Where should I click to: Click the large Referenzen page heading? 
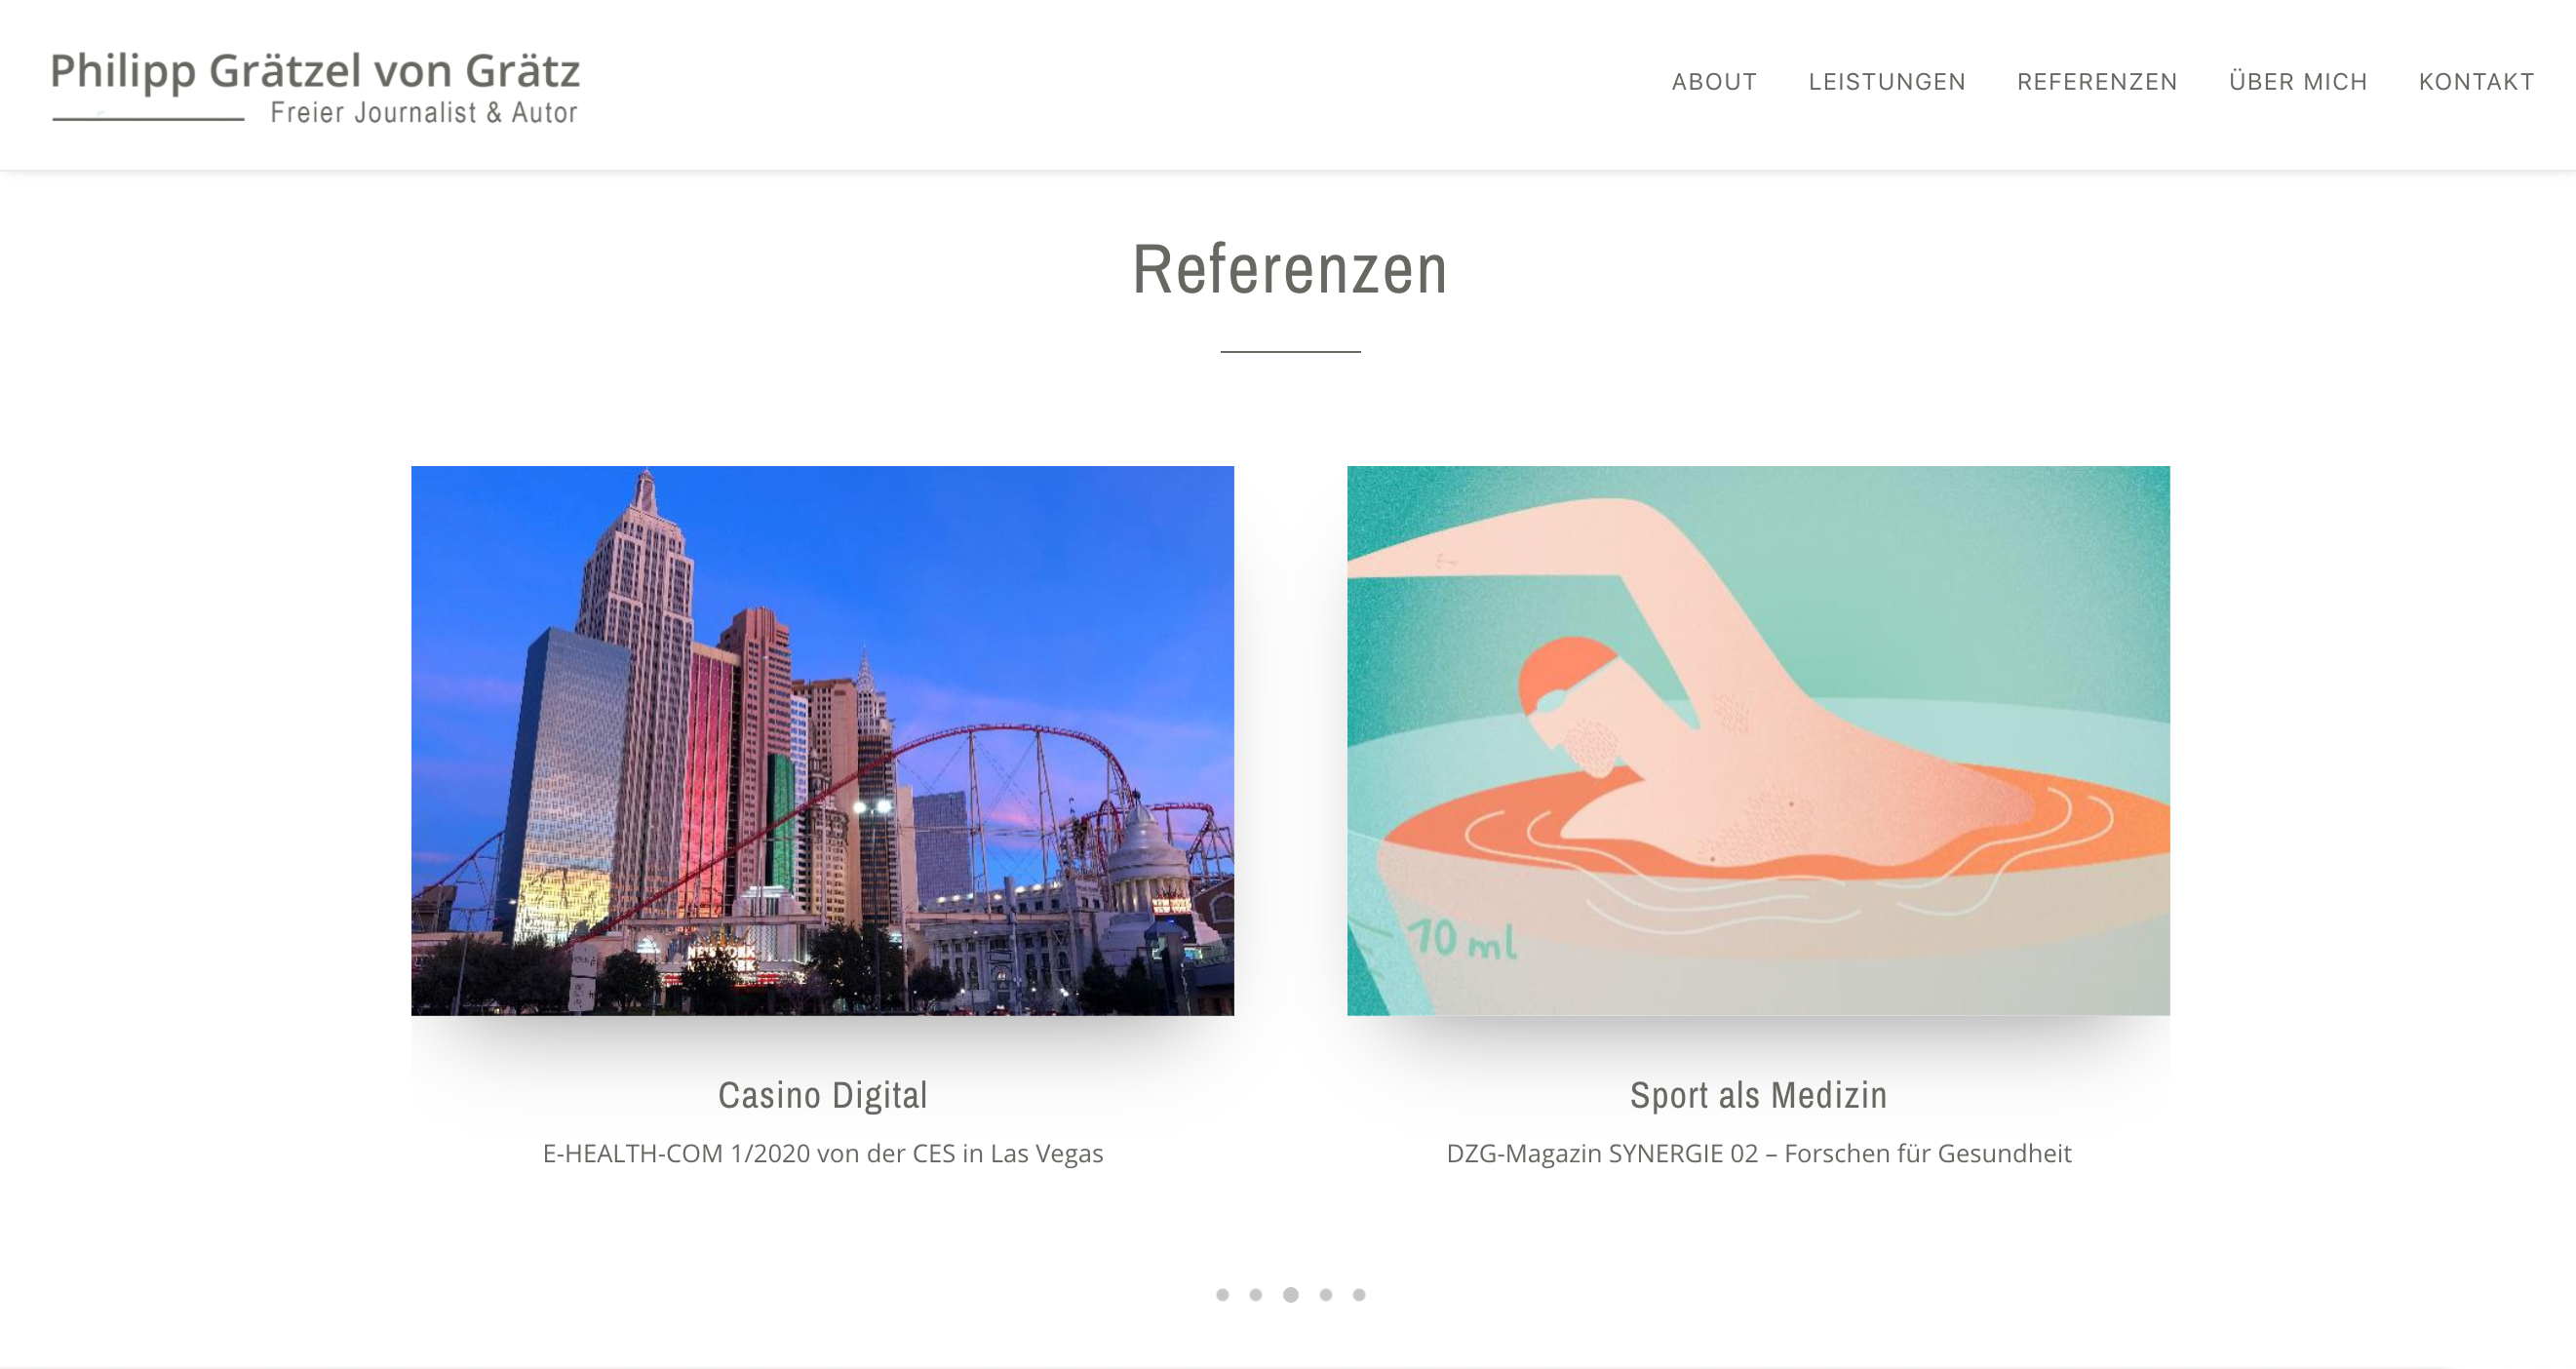[x=1290, y=269]
